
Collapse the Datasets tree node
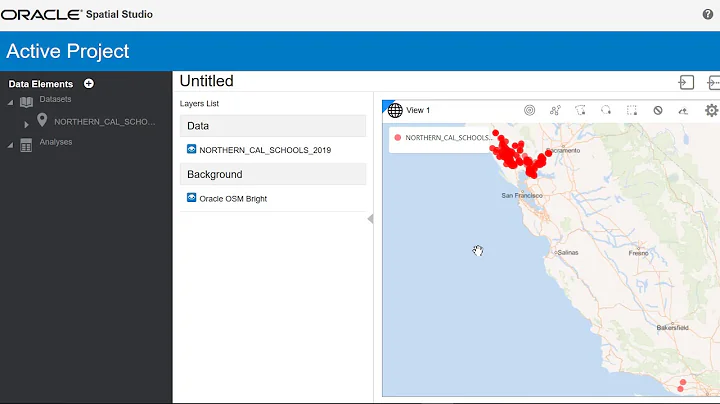(10, 102)
